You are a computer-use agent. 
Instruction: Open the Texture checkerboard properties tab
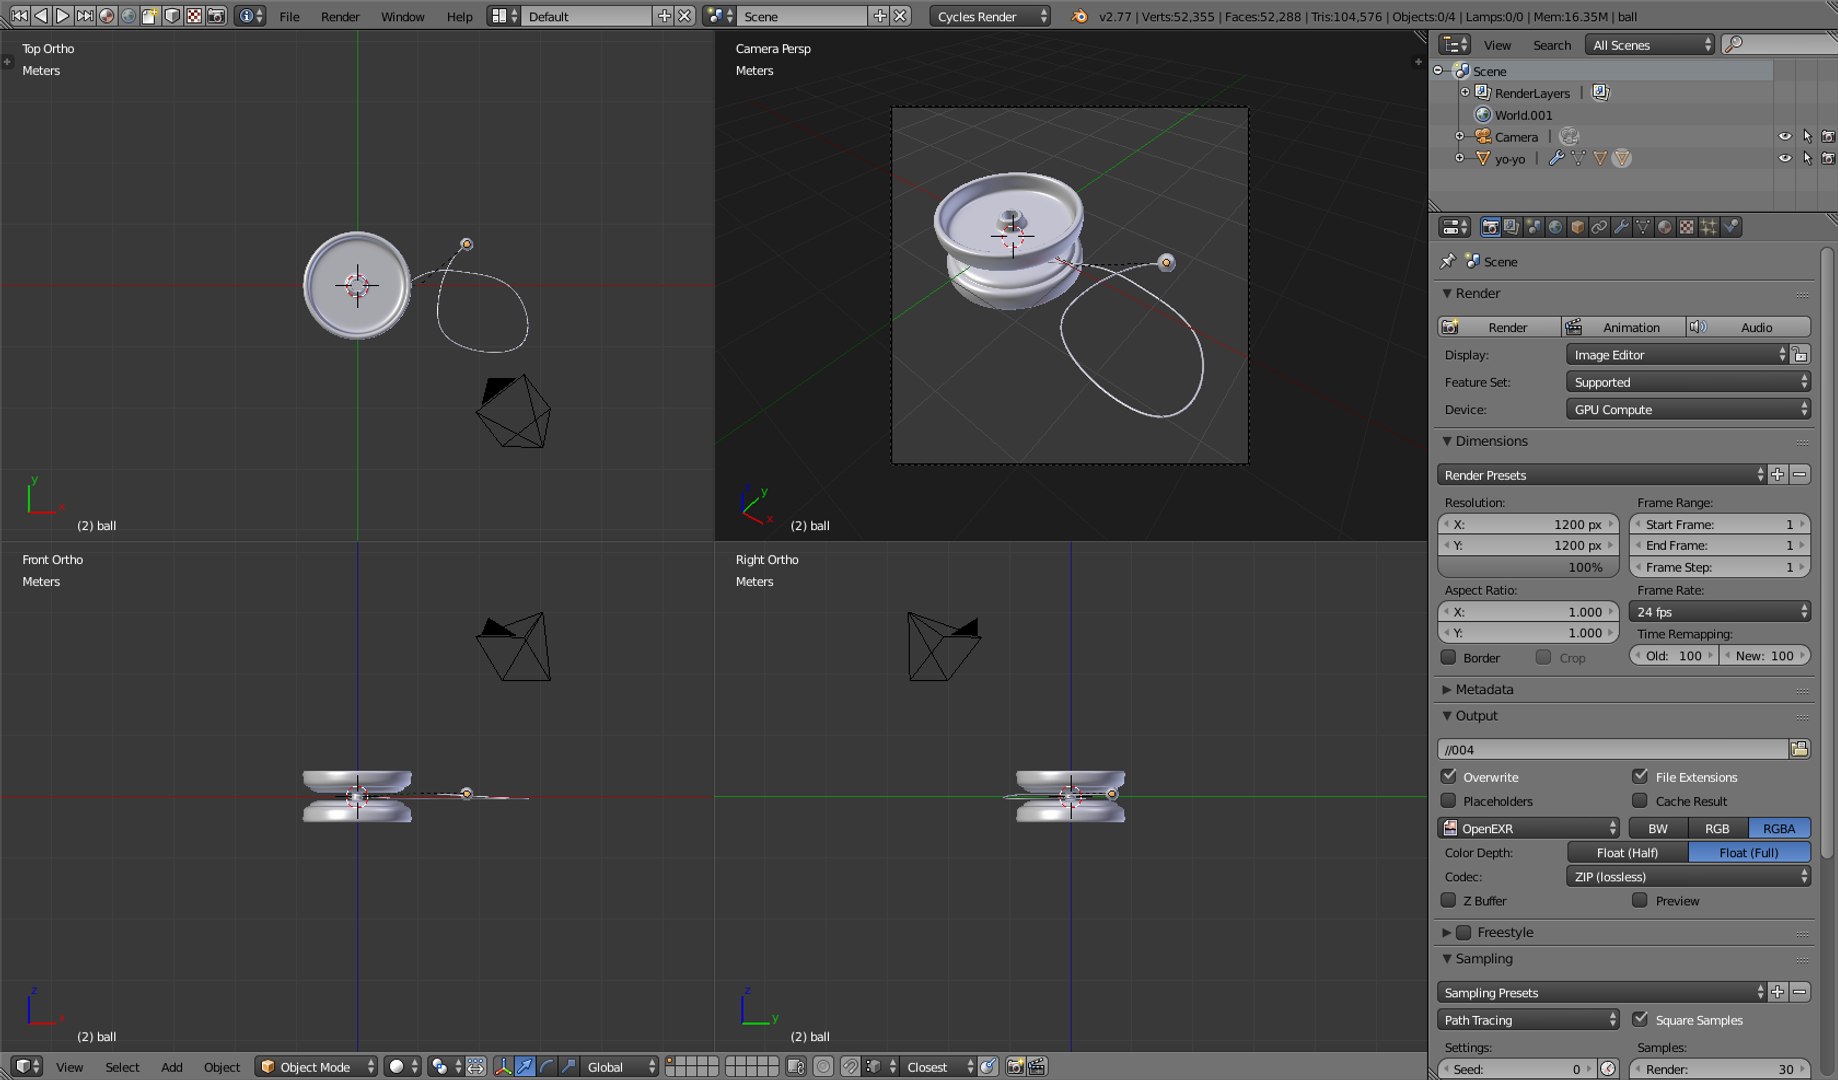click(x=1687, y=227)
